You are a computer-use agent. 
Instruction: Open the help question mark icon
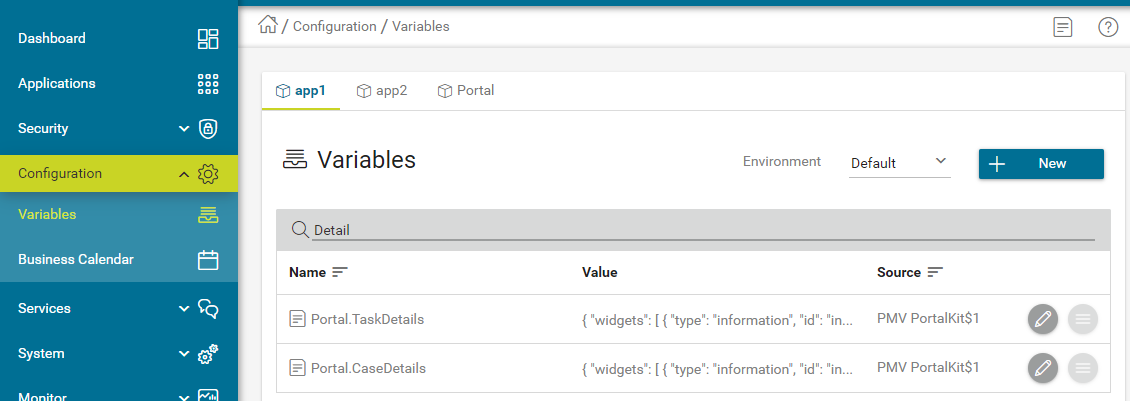point(1107,27)
